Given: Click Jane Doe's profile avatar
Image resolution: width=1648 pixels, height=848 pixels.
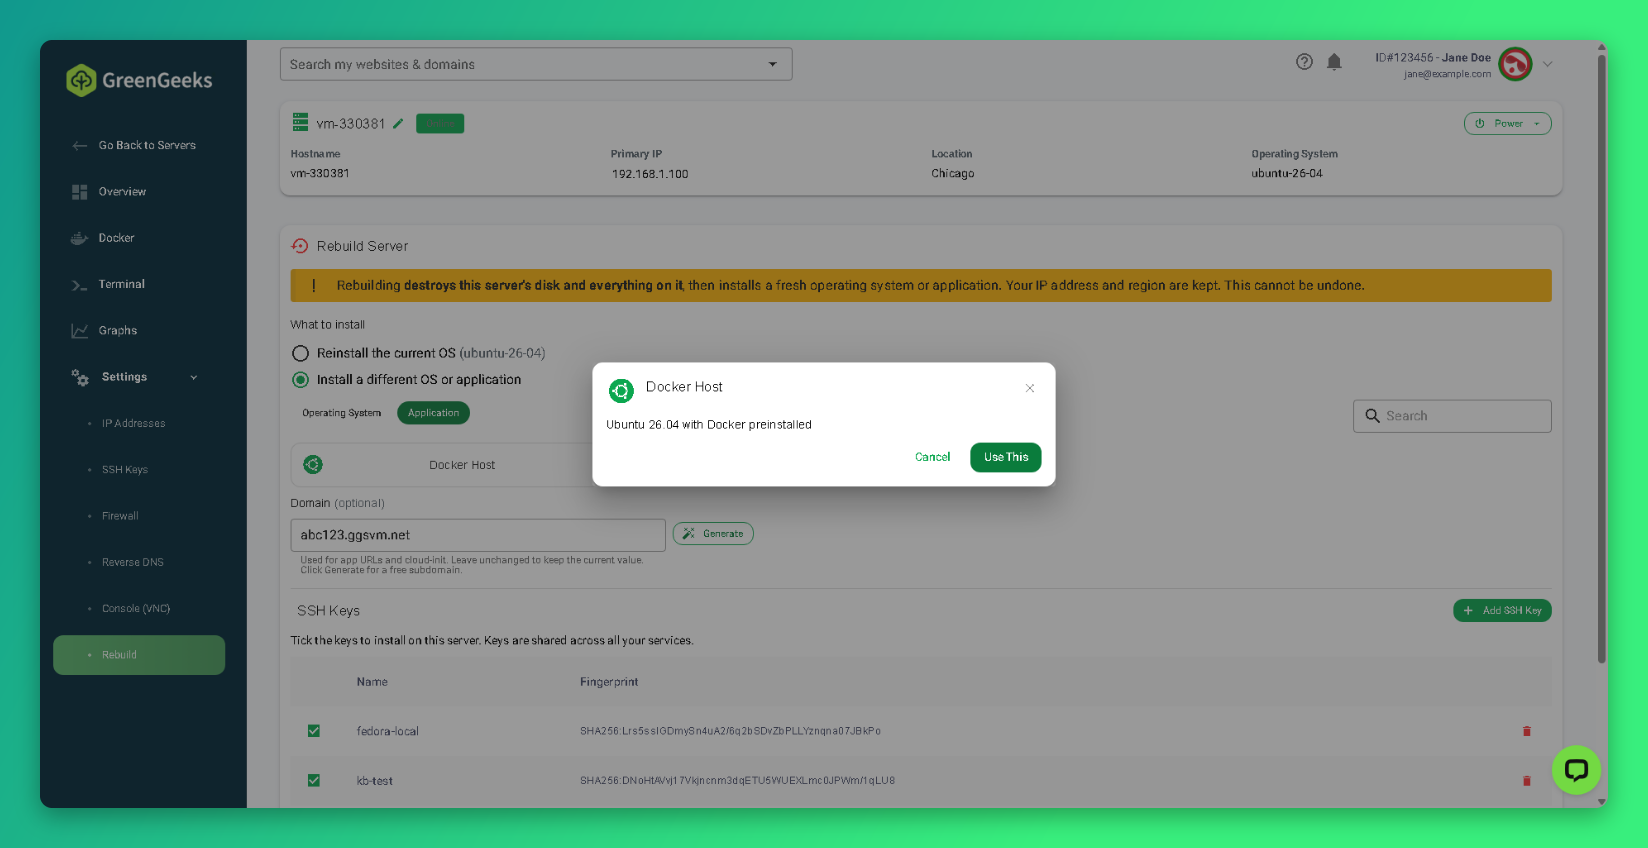Looking at the screenshot, I should pos(1515,64).
